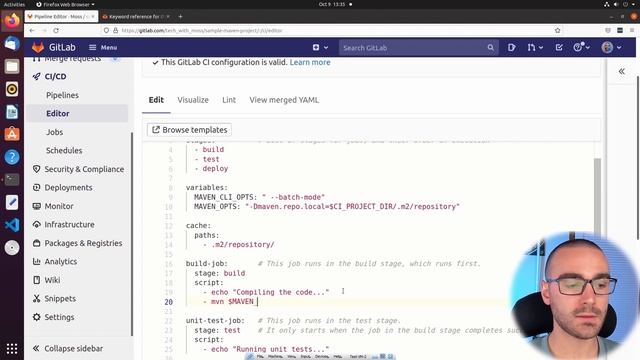Open the CI/CD sidebar section
Screen dimensions: 640x360
pyautogui.click(x=56, y=76)
